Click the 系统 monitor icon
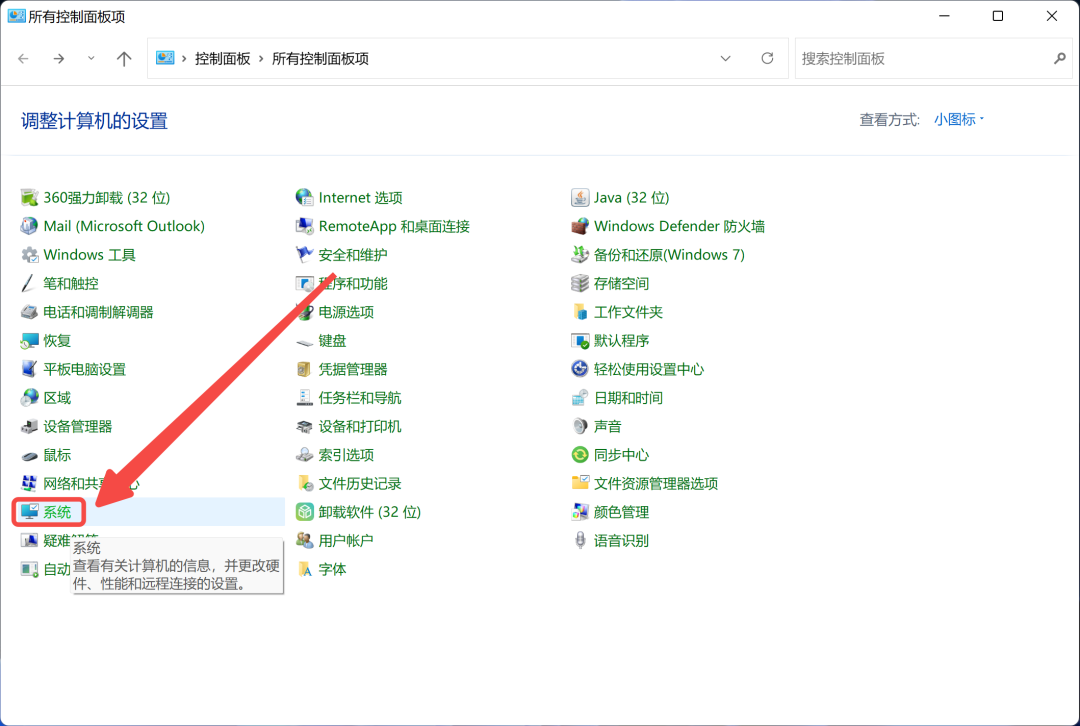 29,512
